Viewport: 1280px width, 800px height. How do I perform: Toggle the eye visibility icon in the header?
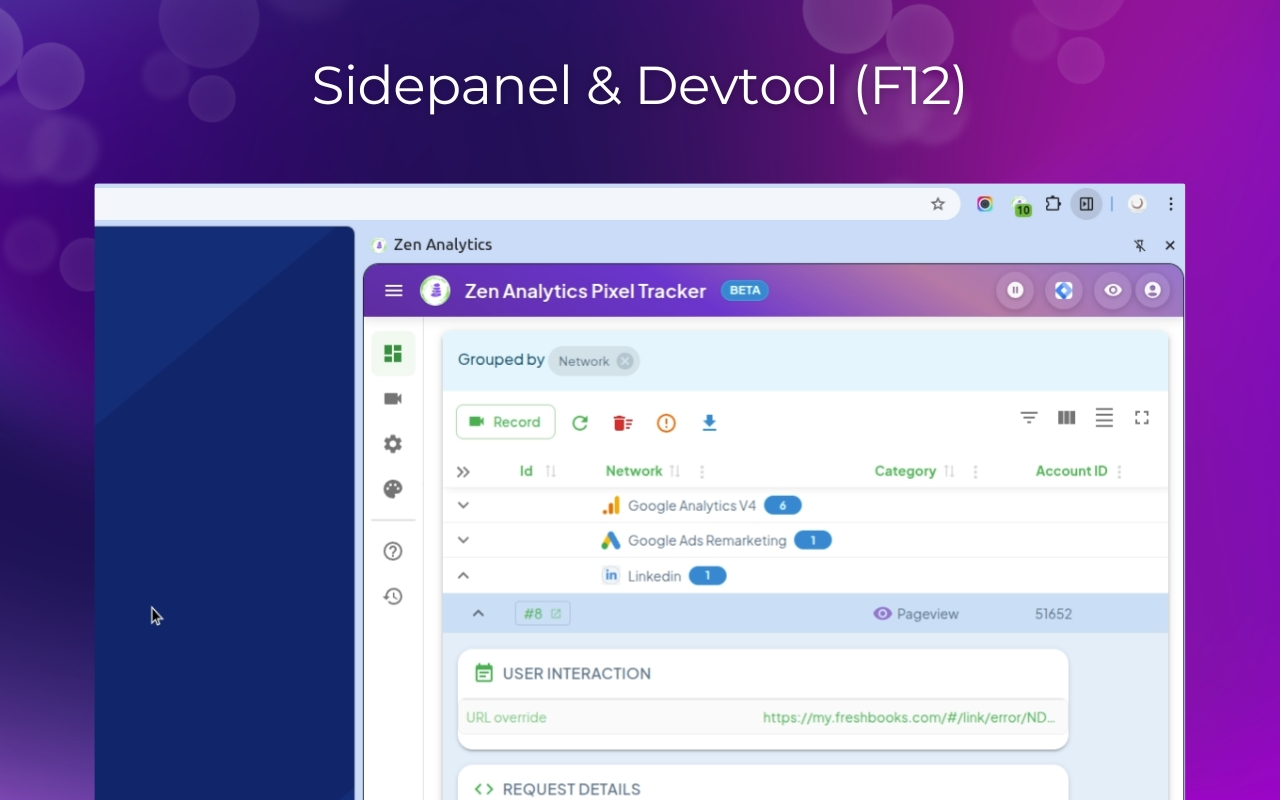click(x=1112, y=290)
